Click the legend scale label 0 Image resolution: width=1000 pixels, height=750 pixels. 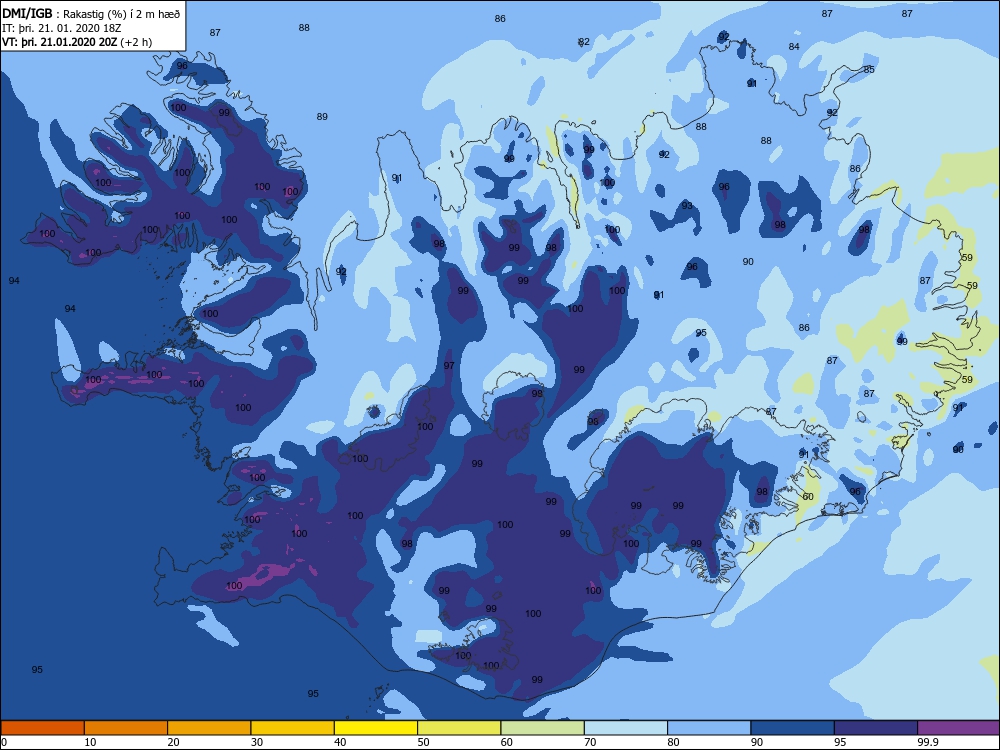click(x=4, y=742)
